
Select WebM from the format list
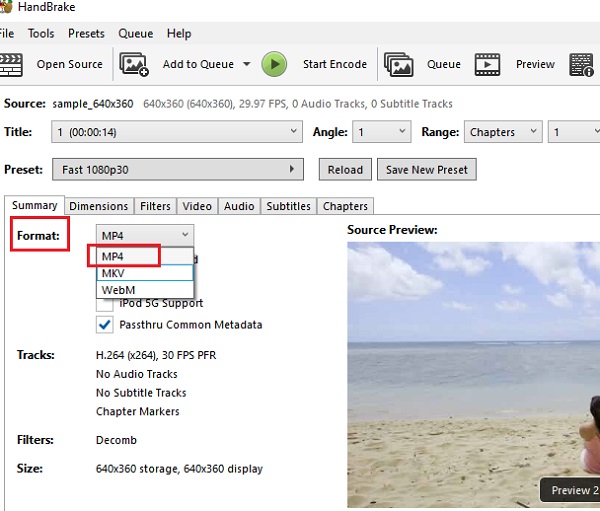[145, 290]
